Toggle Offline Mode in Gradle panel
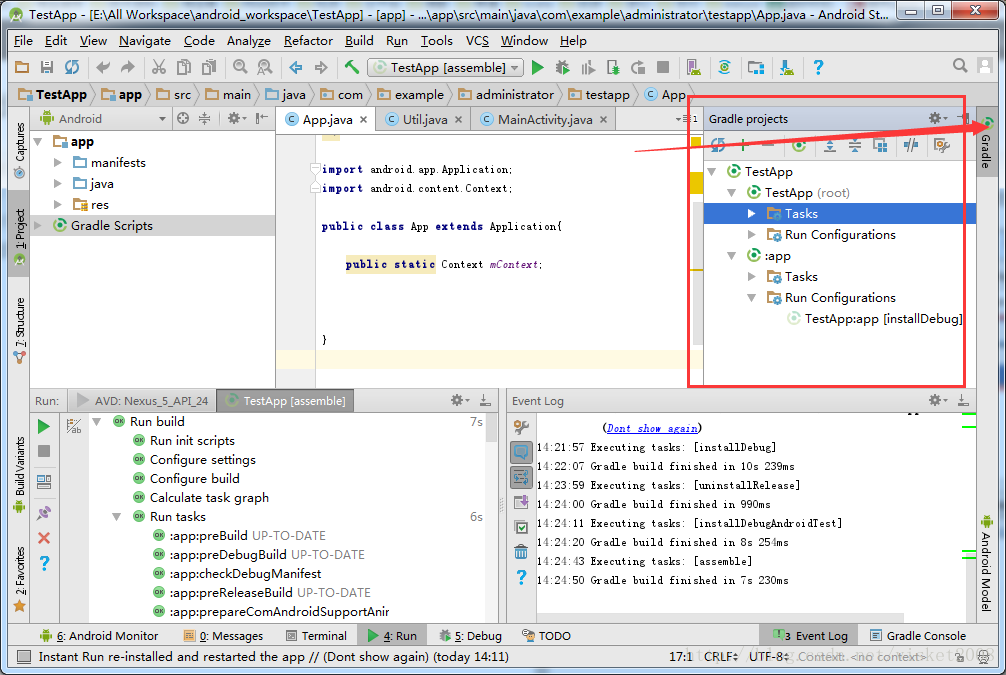 911,146
